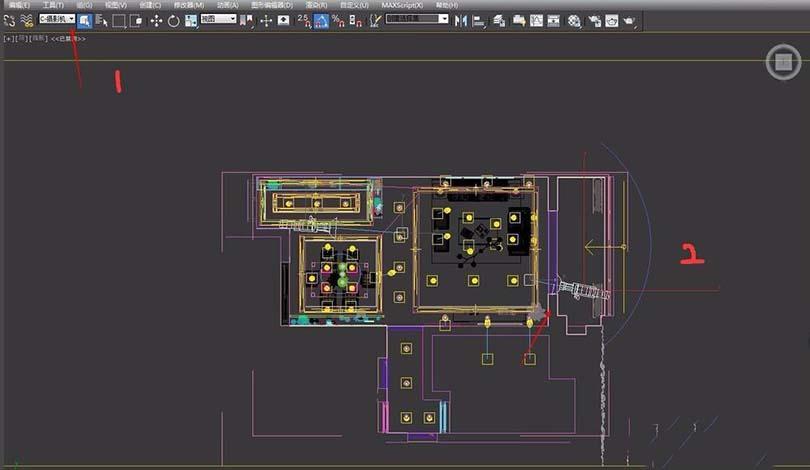Open the 创建(C) Create menu
810x470 pixels.
(x=150, y=5)
